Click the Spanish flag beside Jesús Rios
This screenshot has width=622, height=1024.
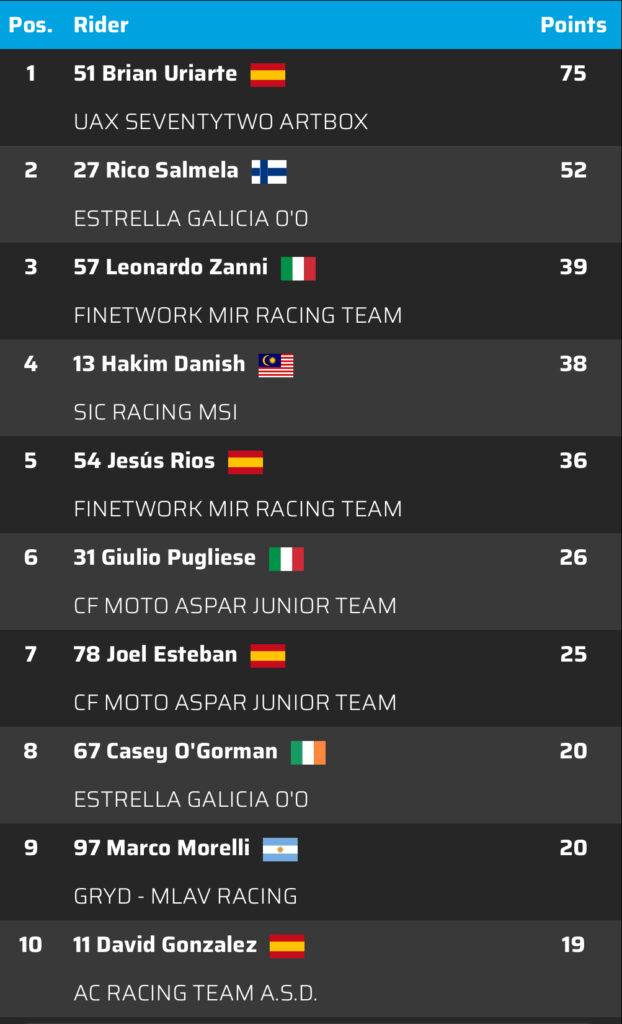[x=245, y=462]
